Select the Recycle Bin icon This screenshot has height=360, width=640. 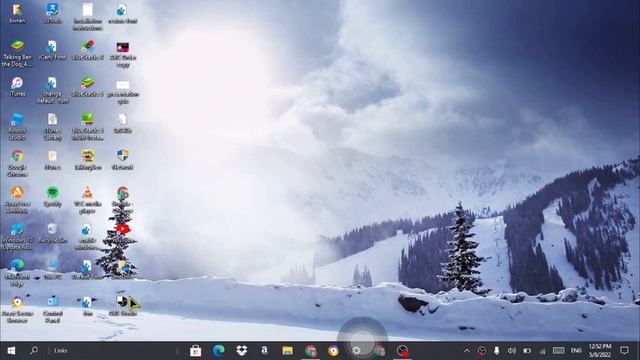[x=52, y=233]
